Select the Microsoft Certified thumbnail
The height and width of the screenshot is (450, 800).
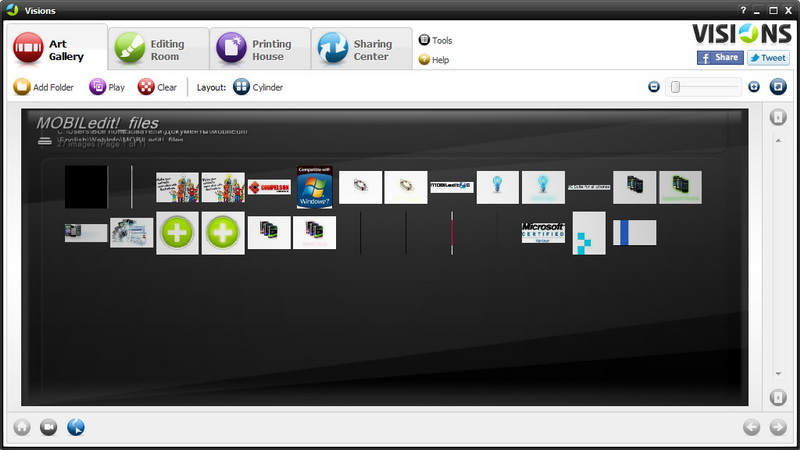(543, 233)
